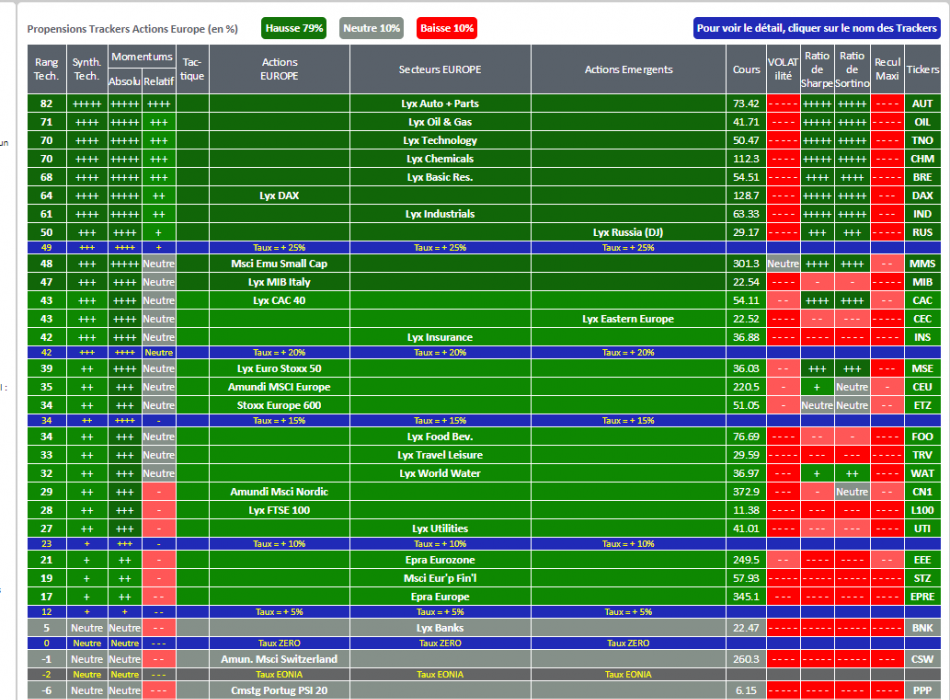
Task: Open the Lyx CAC 40 tracker
Action: click(x=279, y=301)
